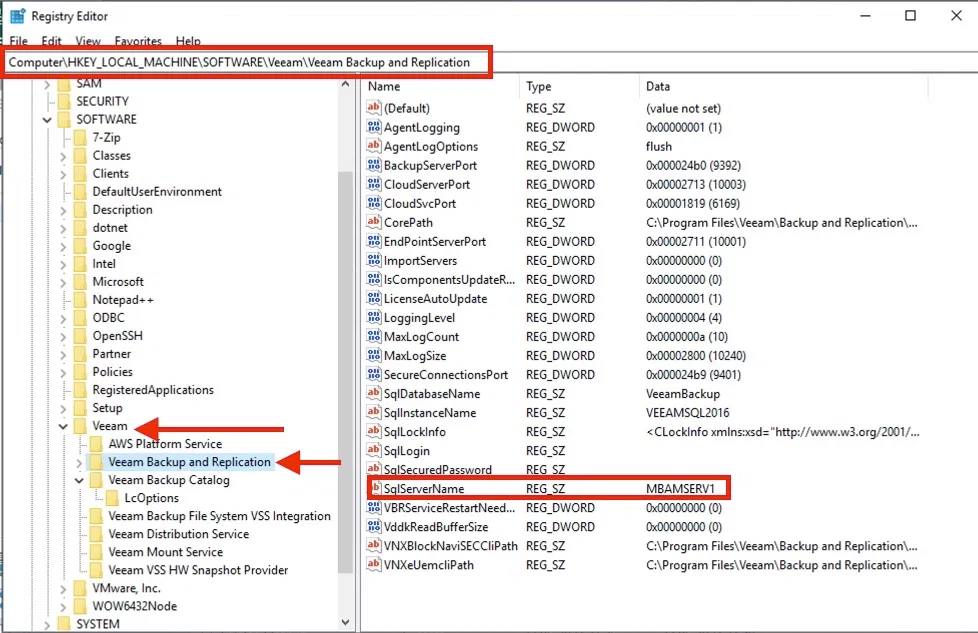Select the VBRServiceRestartNeed... value name
978x633 pixels.
pos(449,508)
